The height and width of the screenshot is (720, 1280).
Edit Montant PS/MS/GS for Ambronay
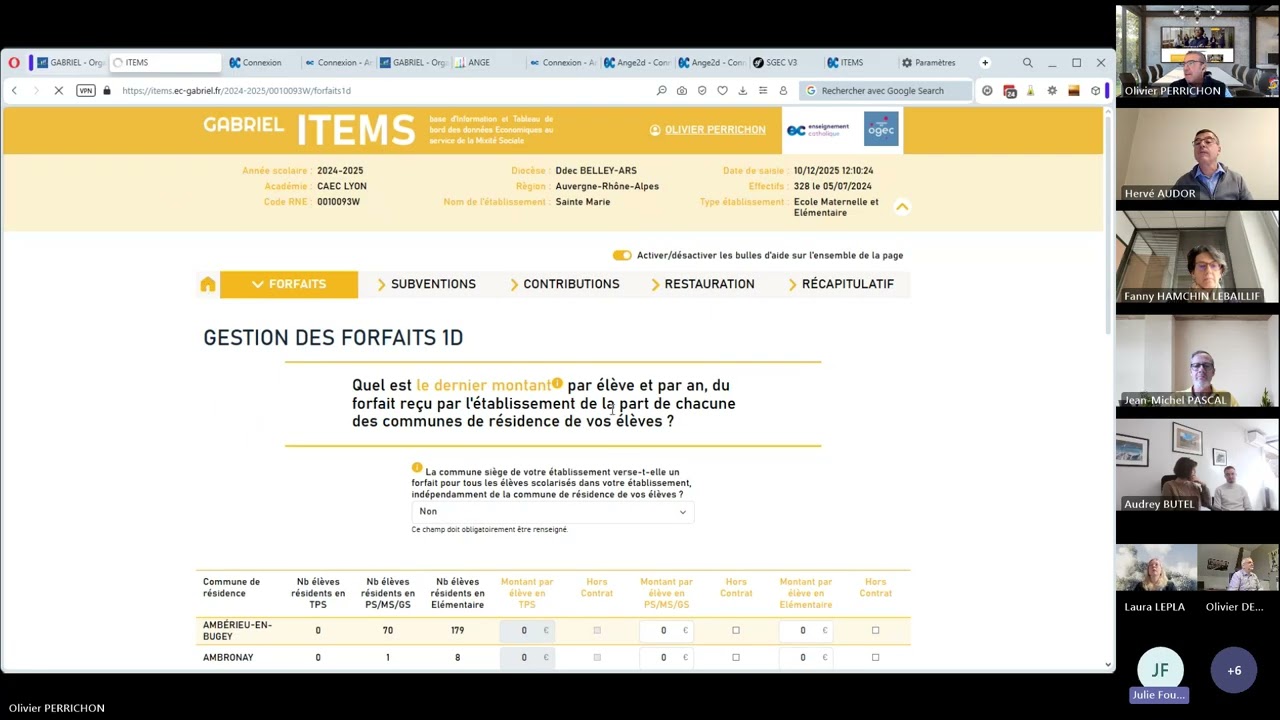point(666,657)
